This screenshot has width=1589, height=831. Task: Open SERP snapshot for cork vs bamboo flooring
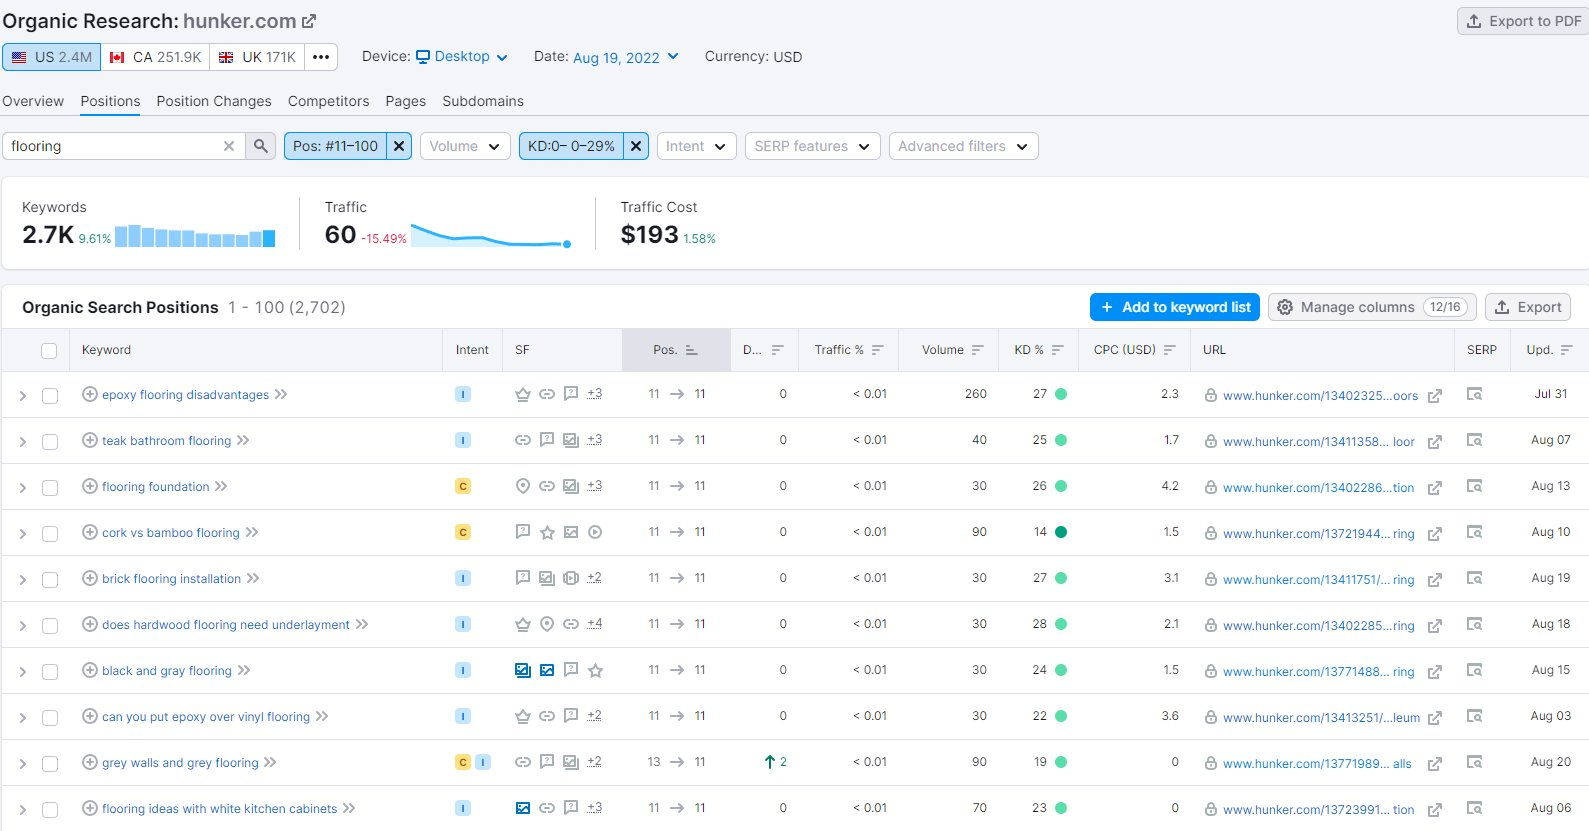(1474, 532)
